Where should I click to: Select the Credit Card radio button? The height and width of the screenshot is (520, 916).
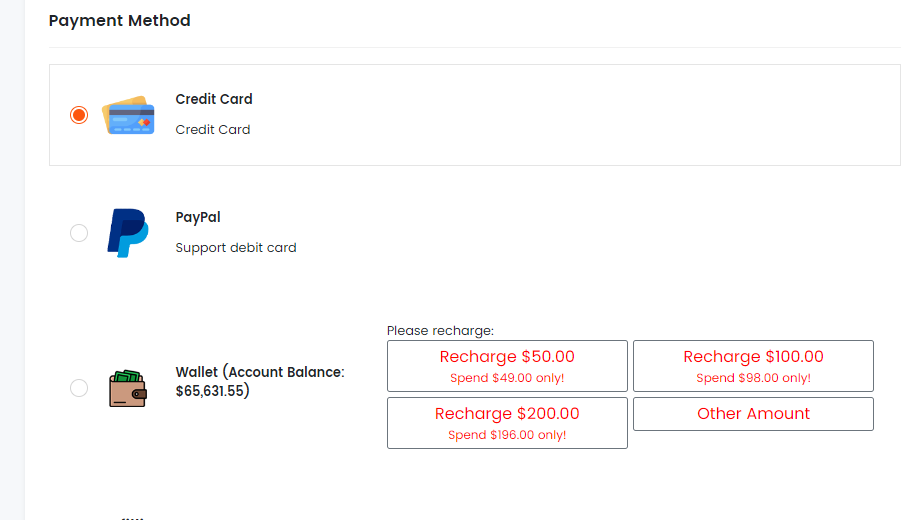79,115
